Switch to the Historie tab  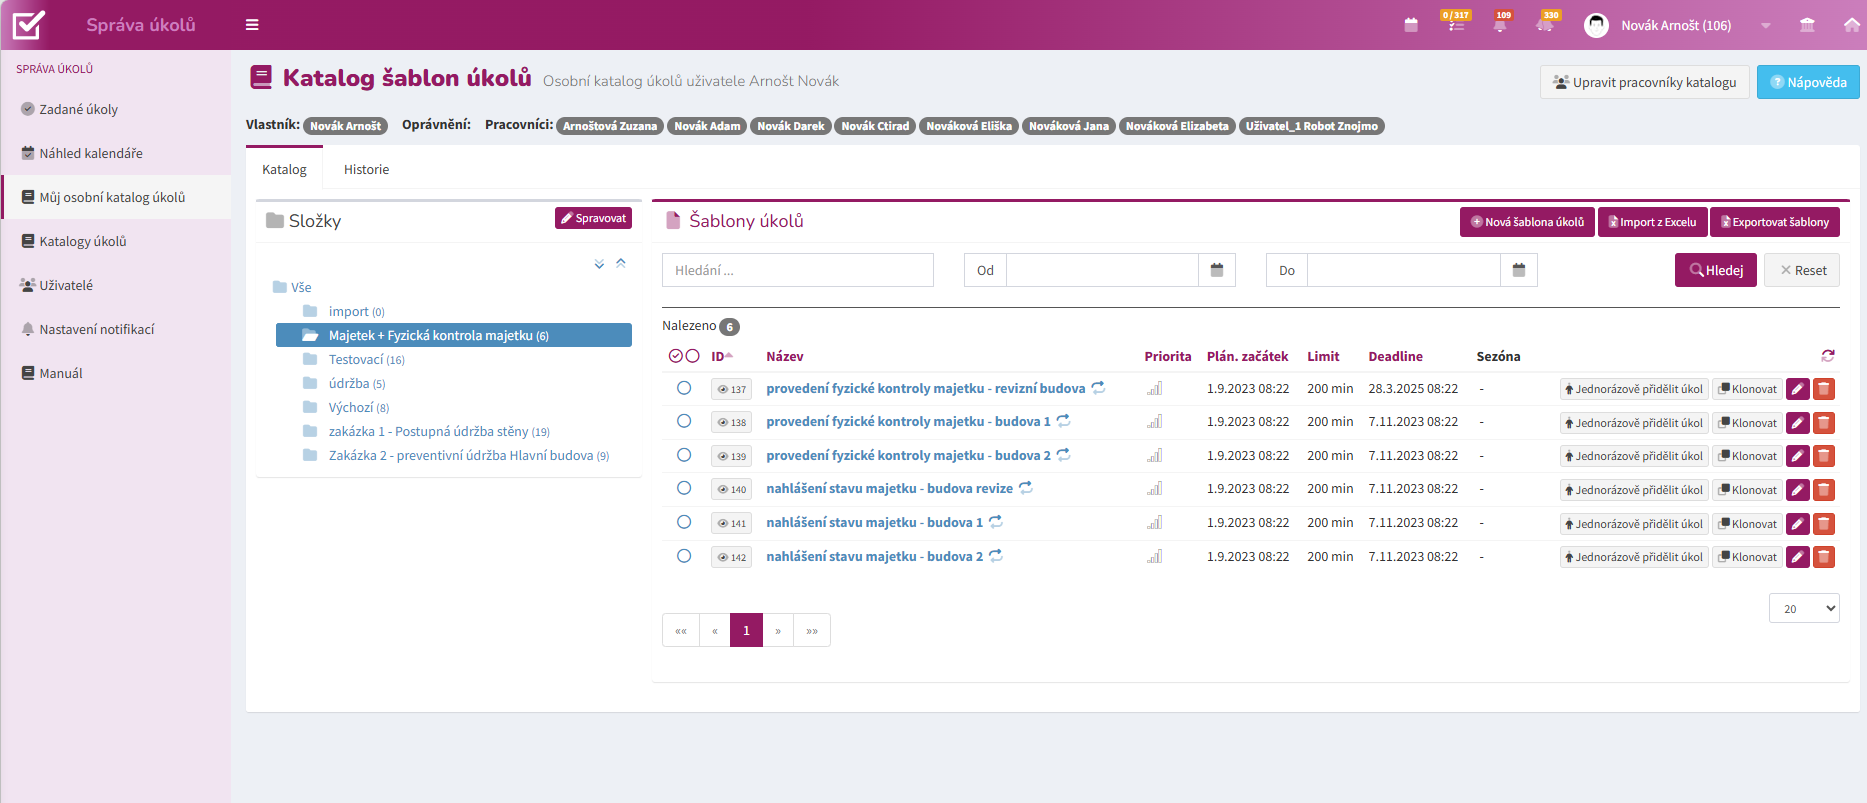pyautogui.click(x=366, y=169)
